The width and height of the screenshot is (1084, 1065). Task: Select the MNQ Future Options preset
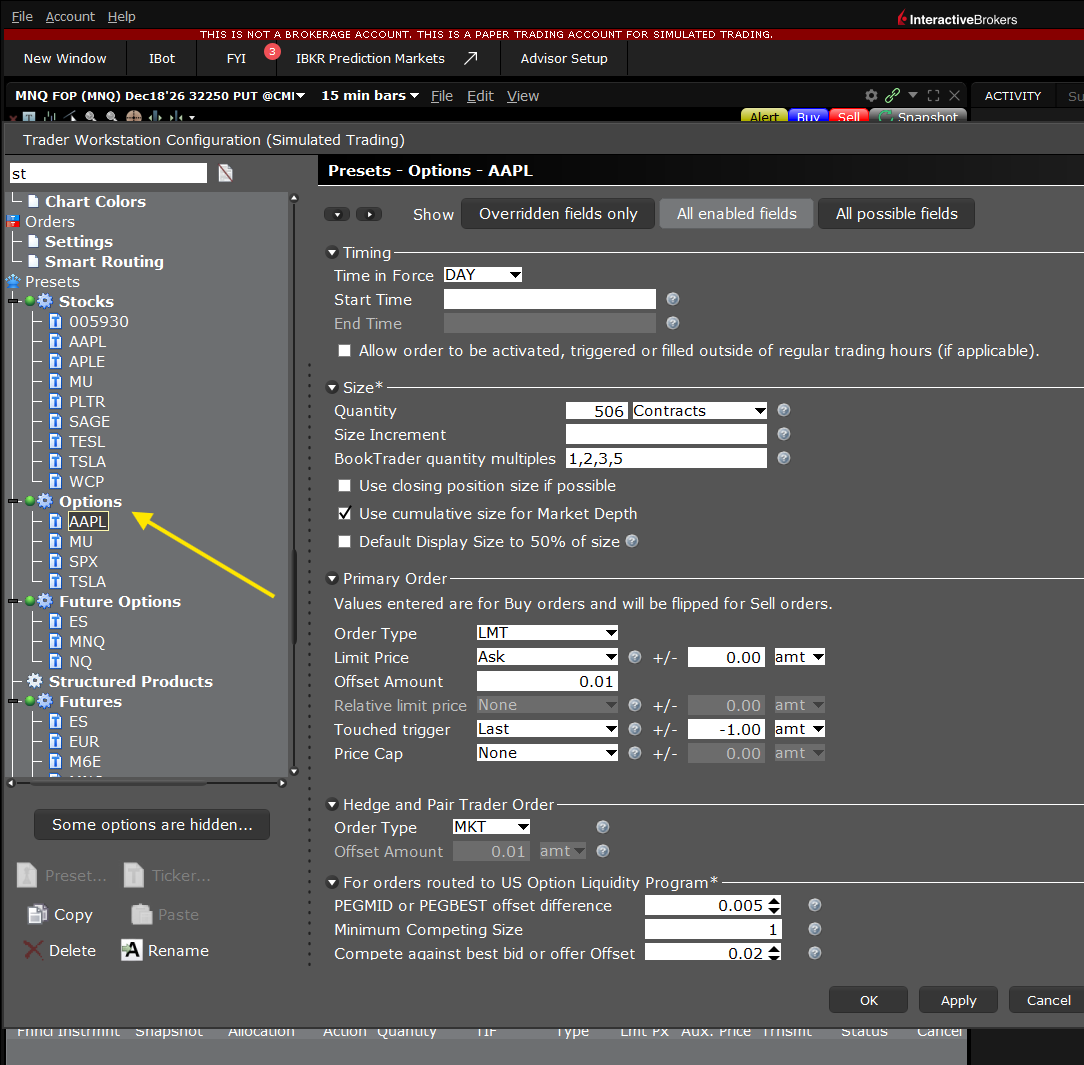point(86,641)
